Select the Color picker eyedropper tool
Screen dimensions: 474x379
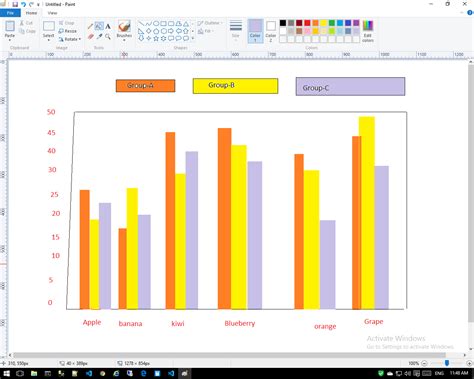pos(99,36)
